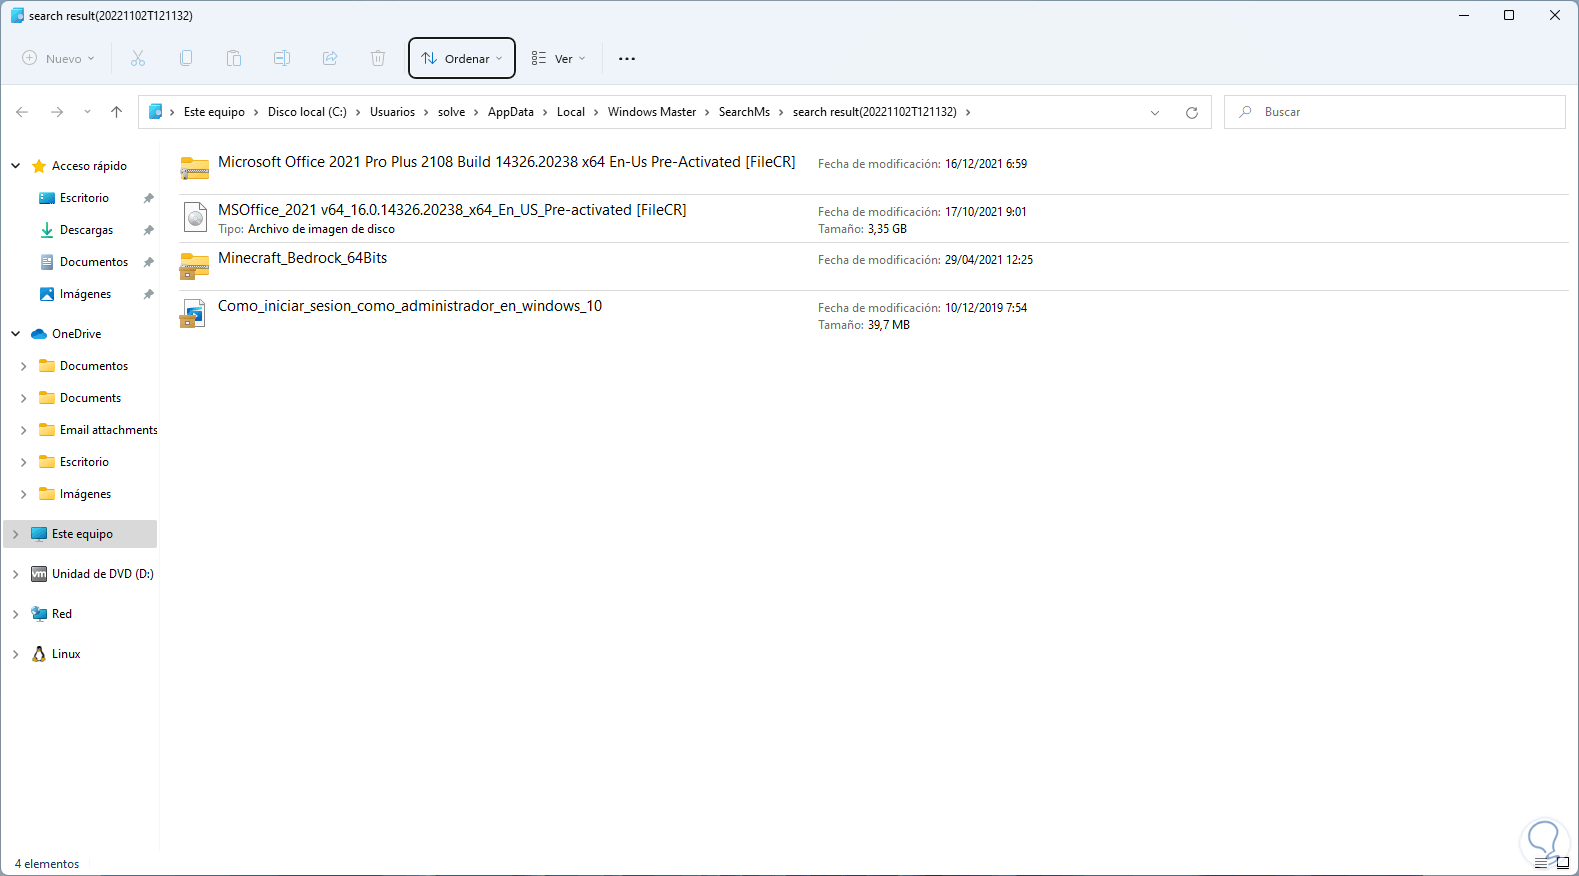Select Documents folder under OneDrive
This screenshot has width=1579, height=876.
90,398
